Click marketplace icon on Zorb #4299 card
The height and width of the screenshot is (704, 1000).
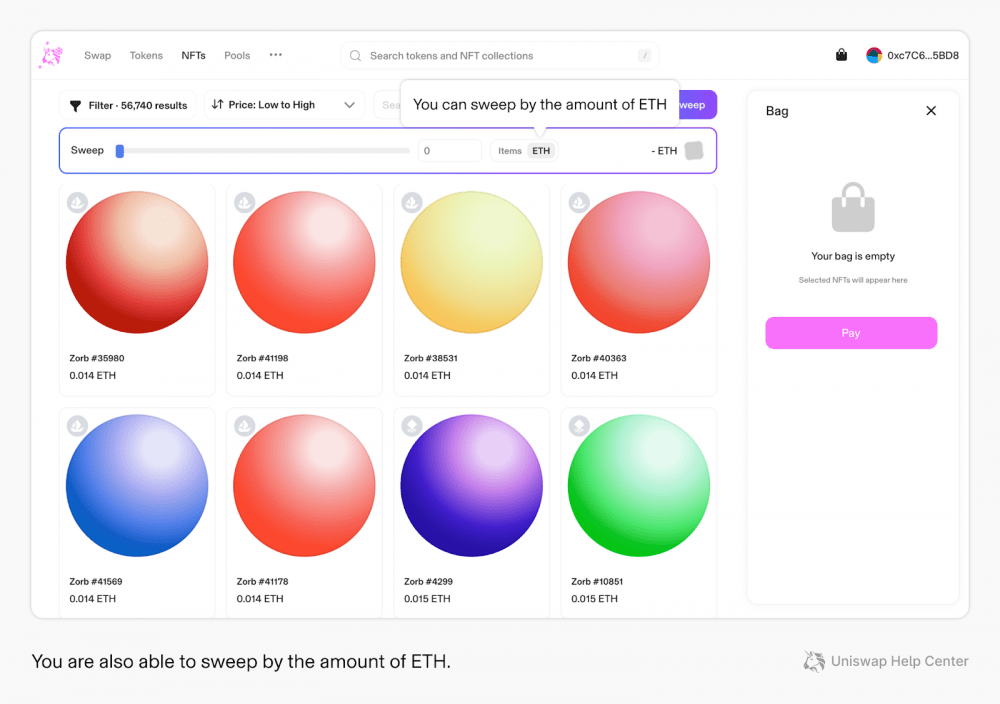(412, 425)
